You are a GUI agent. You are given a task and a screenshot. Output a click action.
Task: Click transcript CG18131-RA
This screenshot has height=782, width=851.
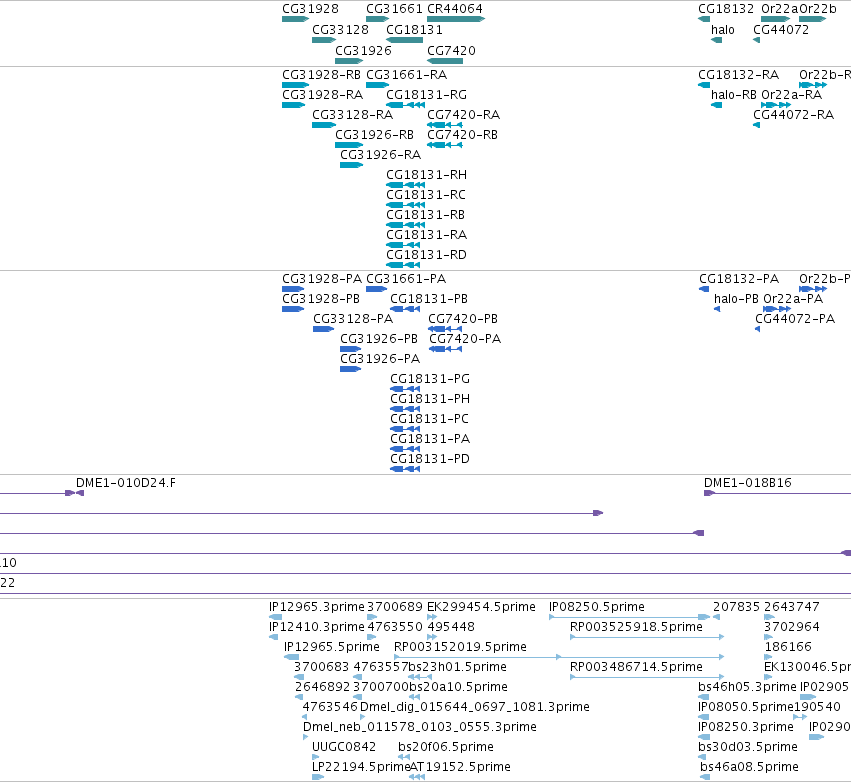click(x=403, y=245)
